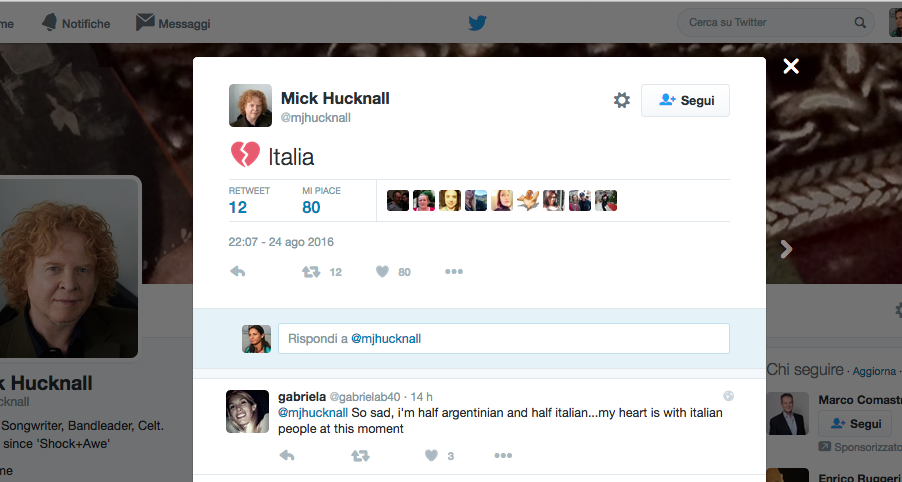Click the Twitter bird logo
The image size is (902, 482).
pyautogui.click(x=477, y=23)
